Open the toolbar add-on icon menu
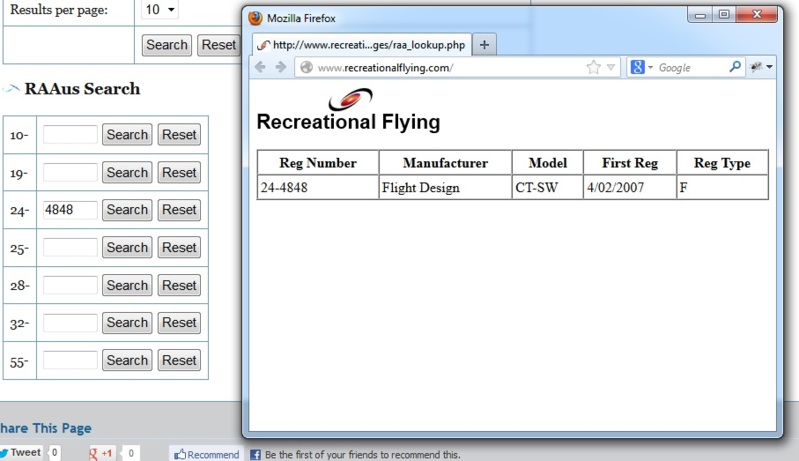 click(x=762, y=67)
